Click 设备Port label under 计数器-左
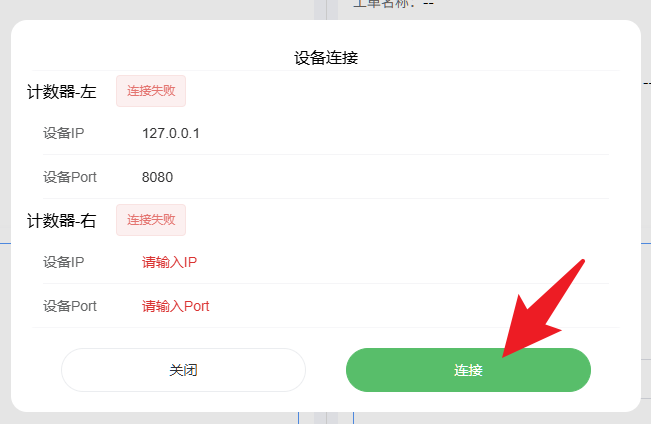 pyautogui.click(x=70, y=177)
